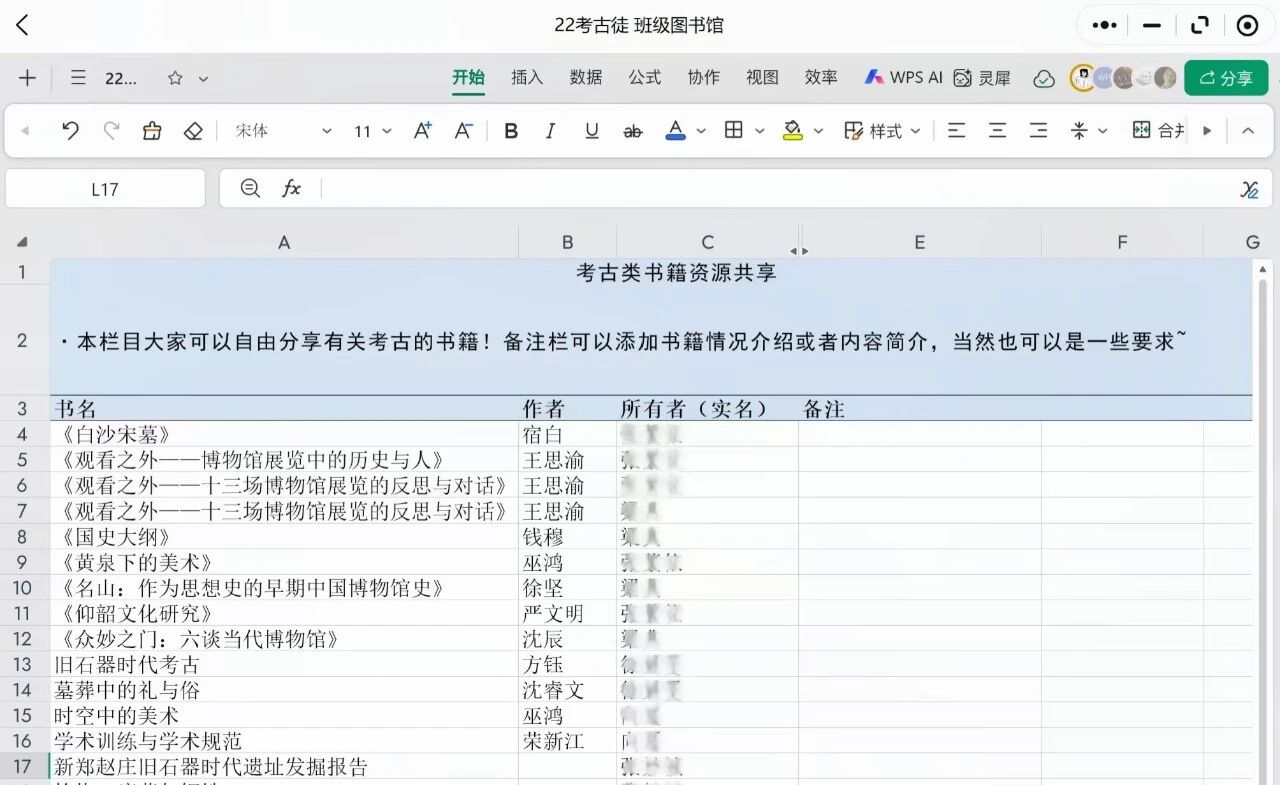Select the format painter tool

click(x=152, y=131)
